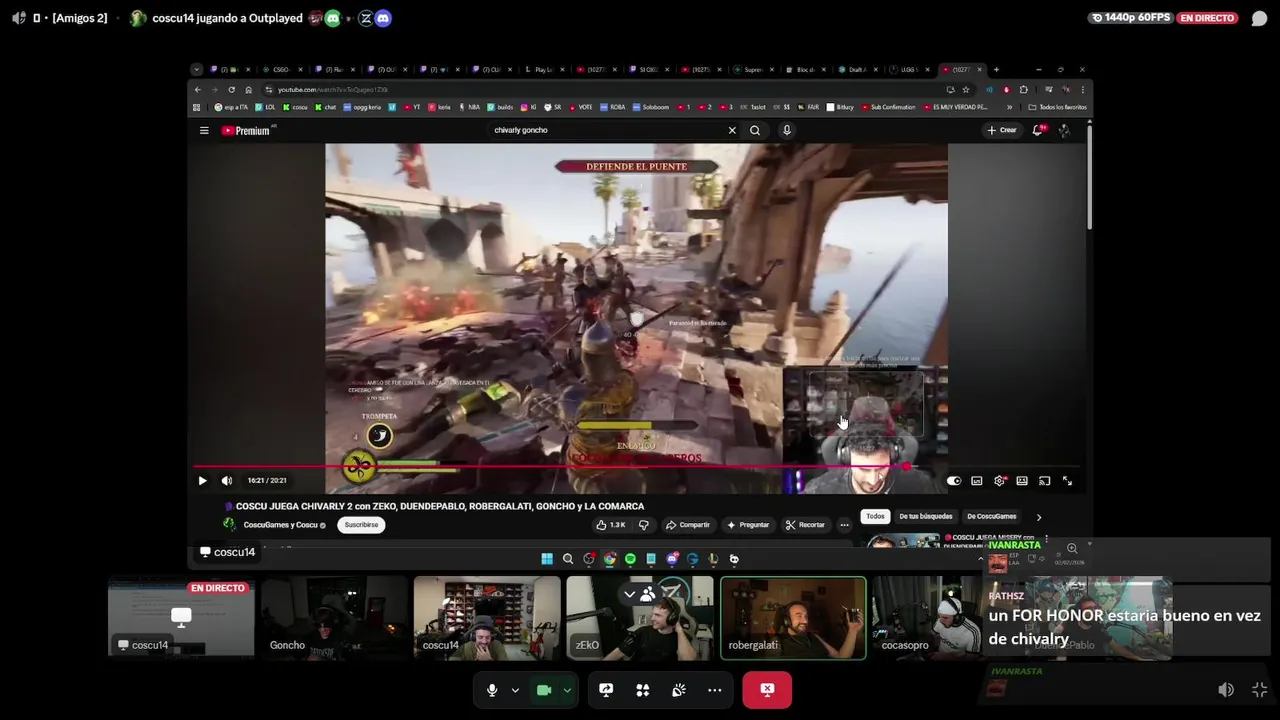
Task: Go back in browser
Action: (198, 90)
